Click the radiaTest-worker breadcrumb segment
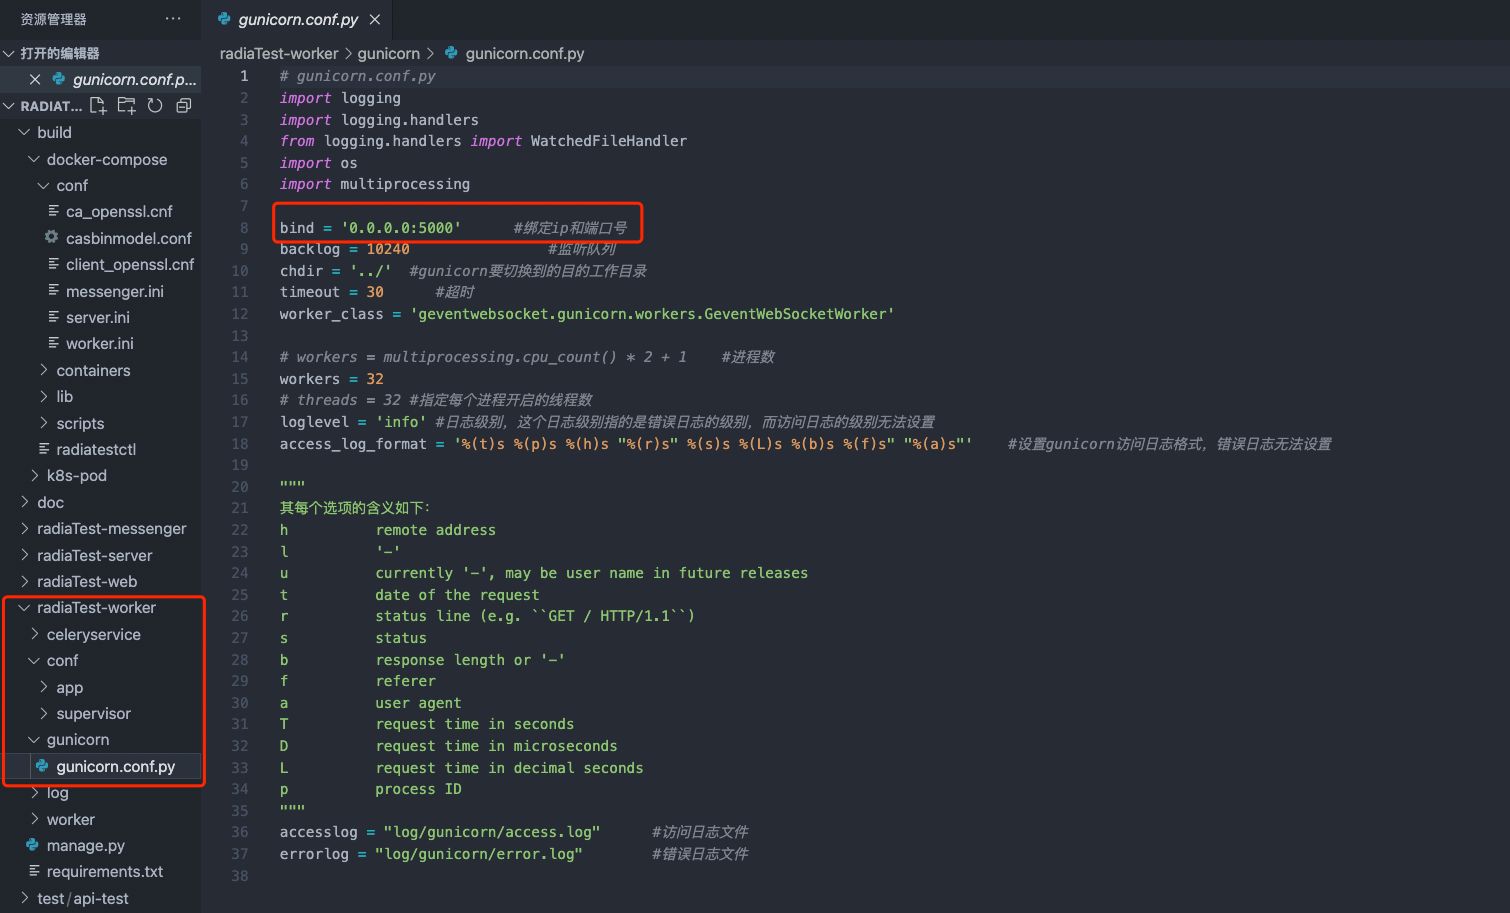Screen dimensions: 1510x913 279,54
